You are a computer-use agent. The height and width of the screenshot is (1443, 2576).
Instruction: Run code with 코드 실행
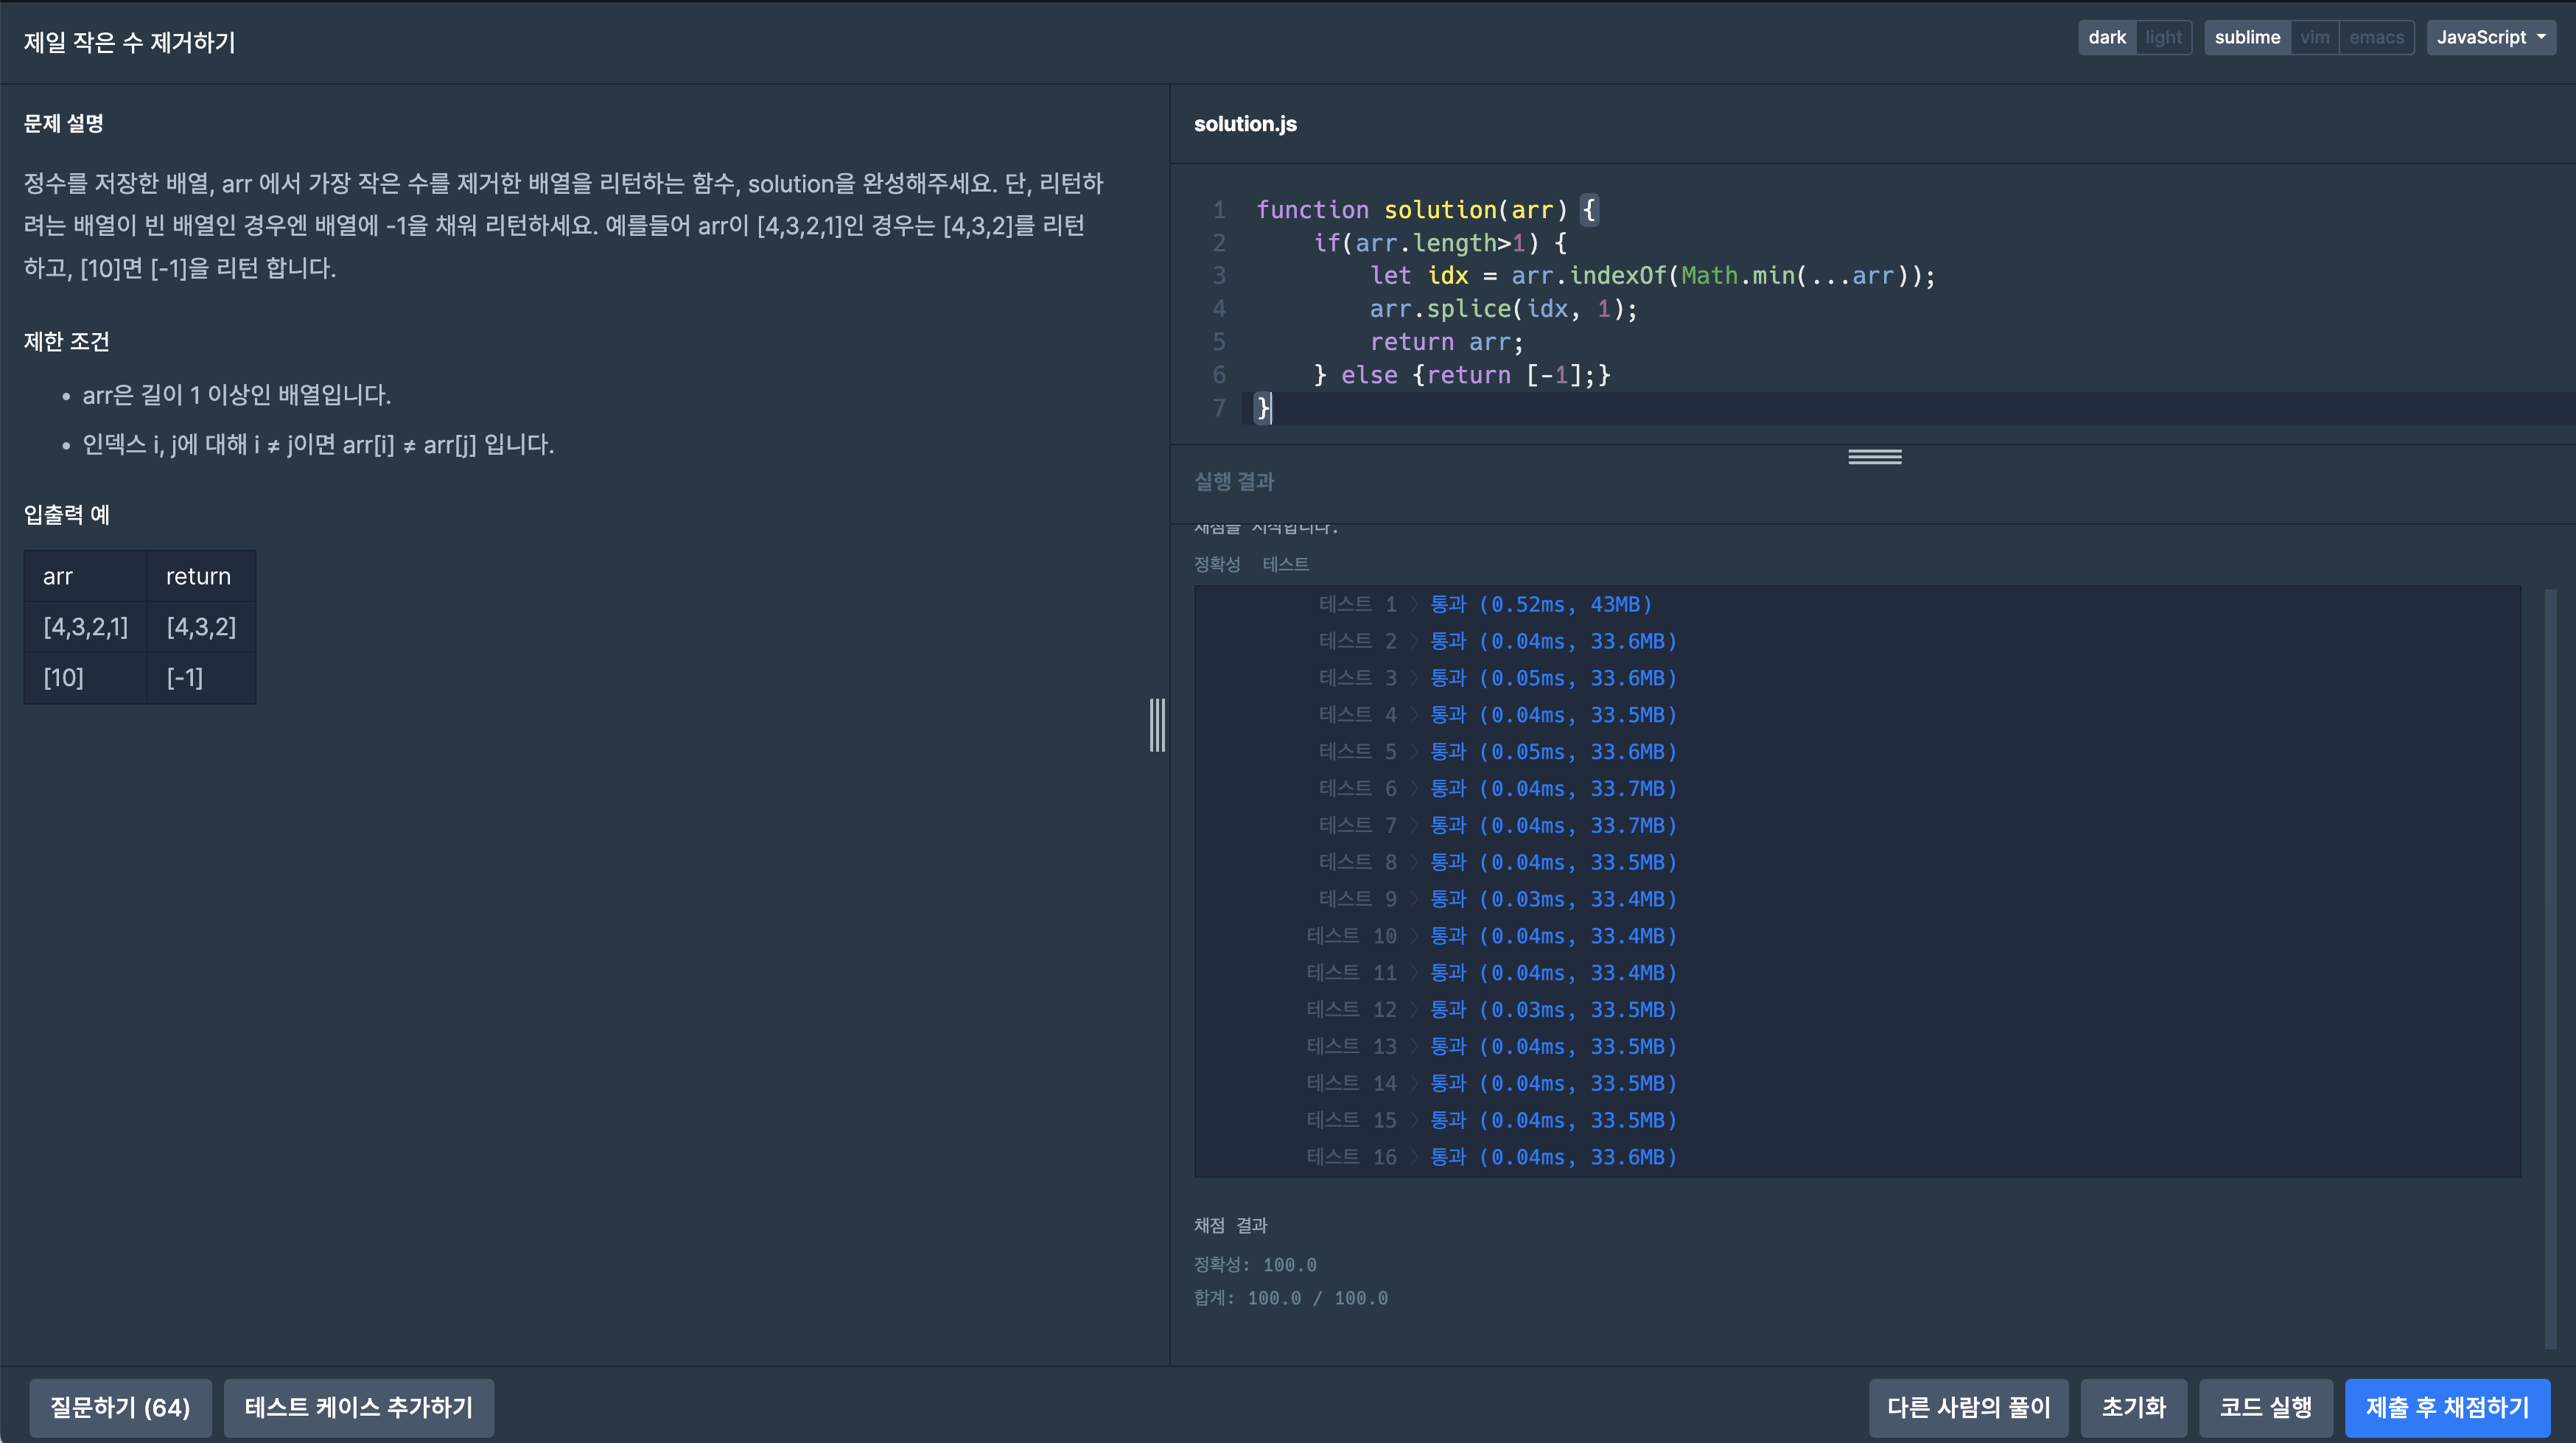click(2265, 1407)
